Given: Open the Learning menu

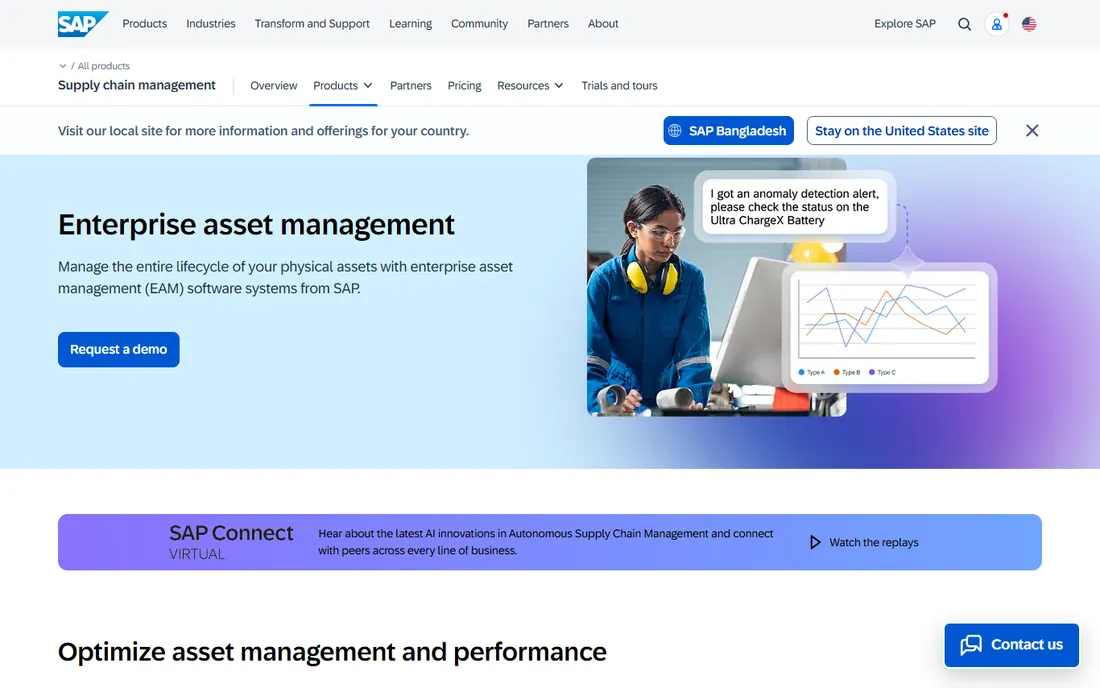Looking at the screenshot, I should 410,24.
